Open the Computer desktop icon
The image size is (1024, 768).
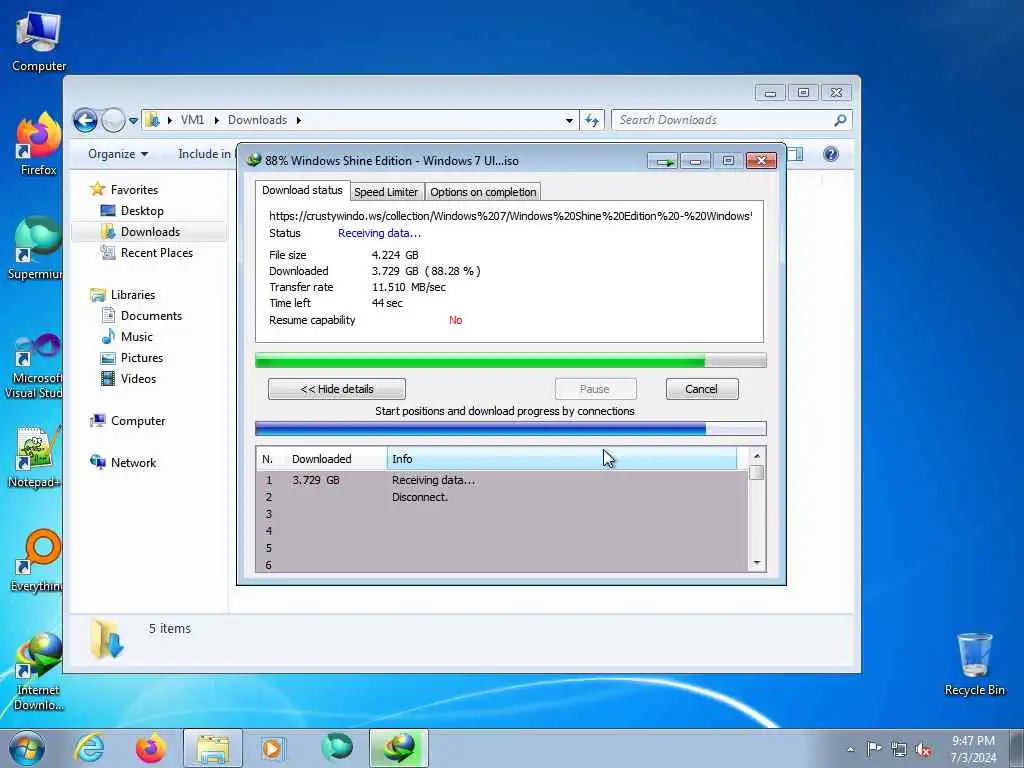(x=39, y=41)
